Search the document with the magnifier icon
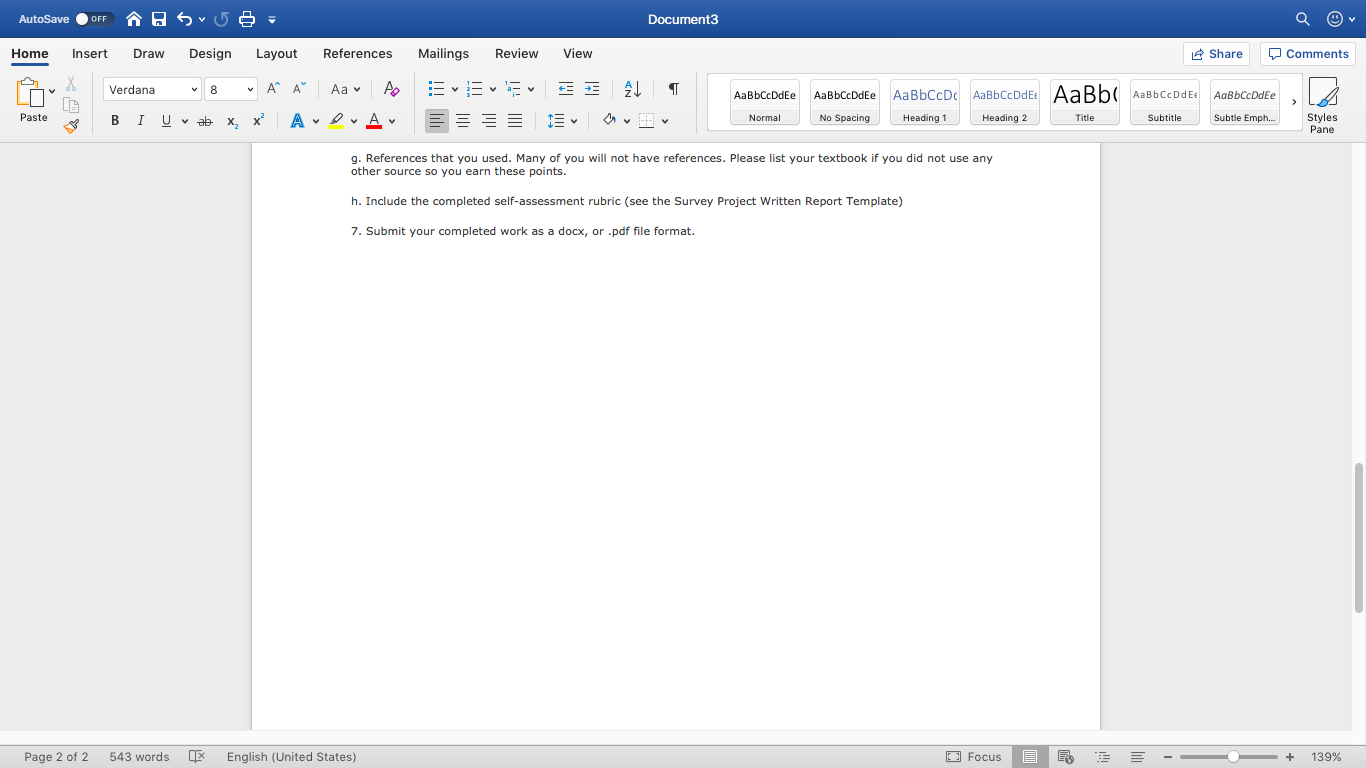Screen dimensions: 1366x768 (x=1302, y=19)
